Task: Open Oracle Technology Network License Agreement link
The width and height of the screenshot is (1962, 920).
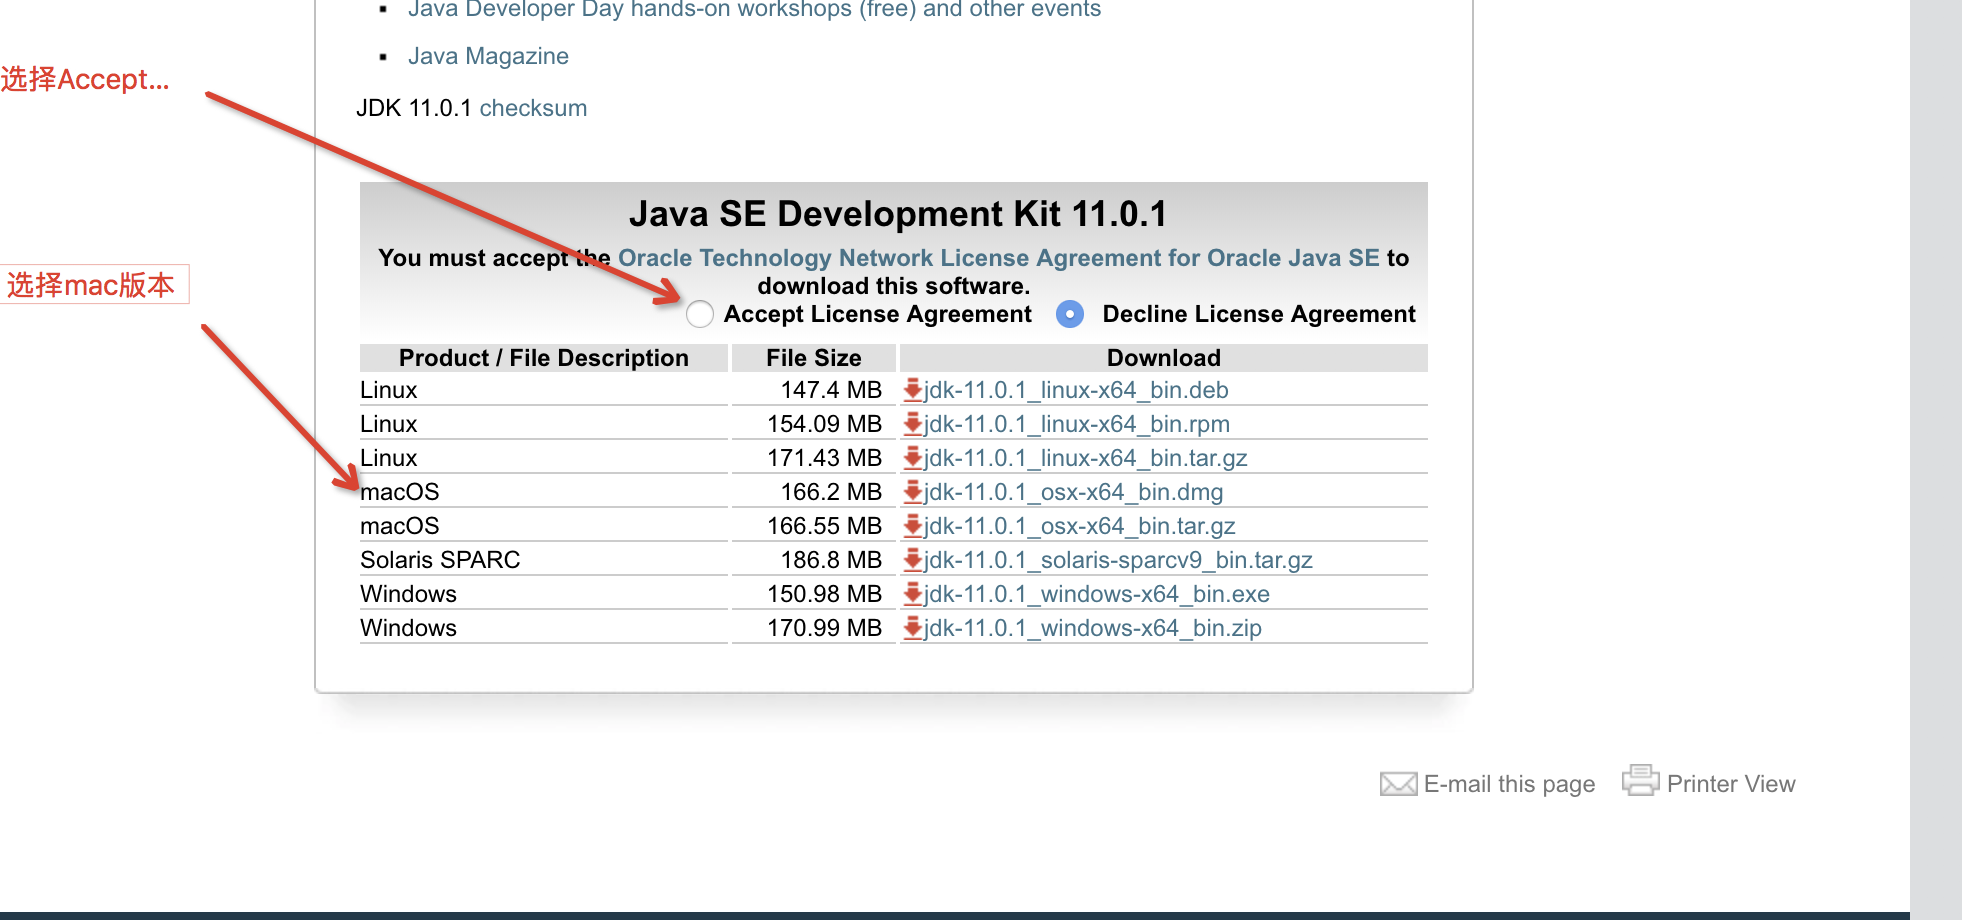Action: click(999, 258)
